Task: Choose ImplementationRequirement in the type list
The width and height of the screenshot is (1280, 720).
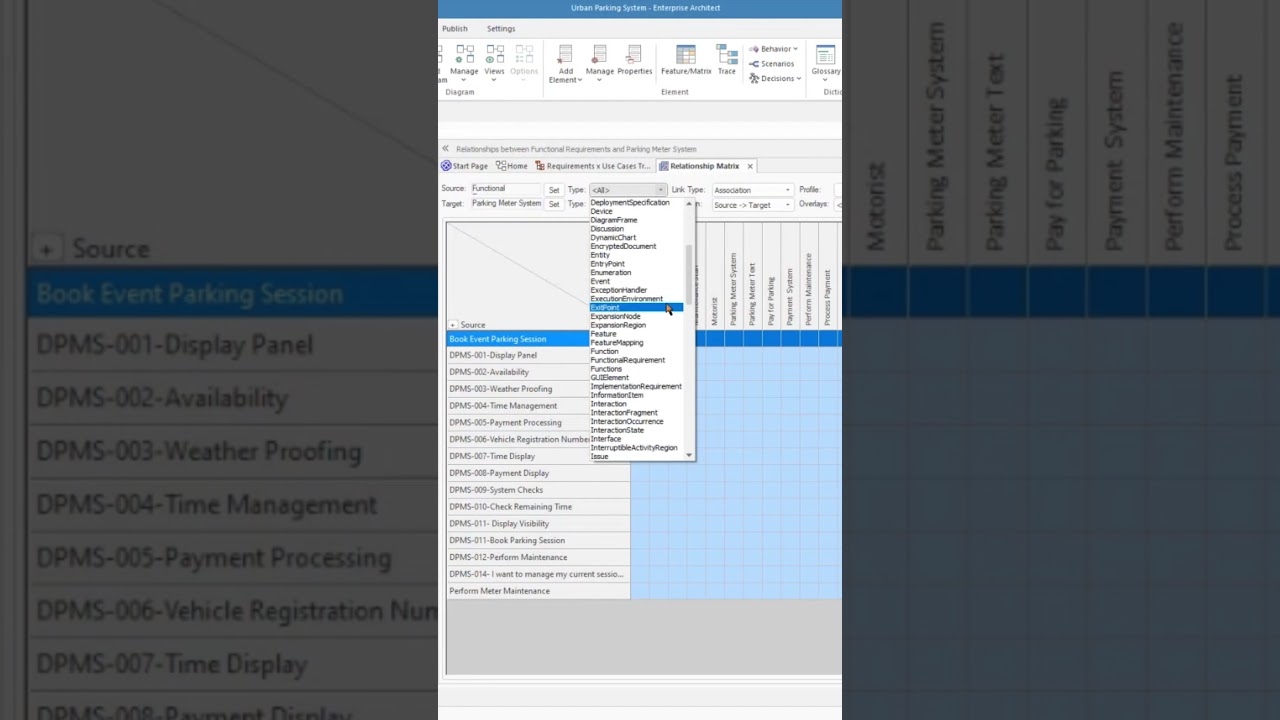Action: pyautogui.click(x=636, y=387)
